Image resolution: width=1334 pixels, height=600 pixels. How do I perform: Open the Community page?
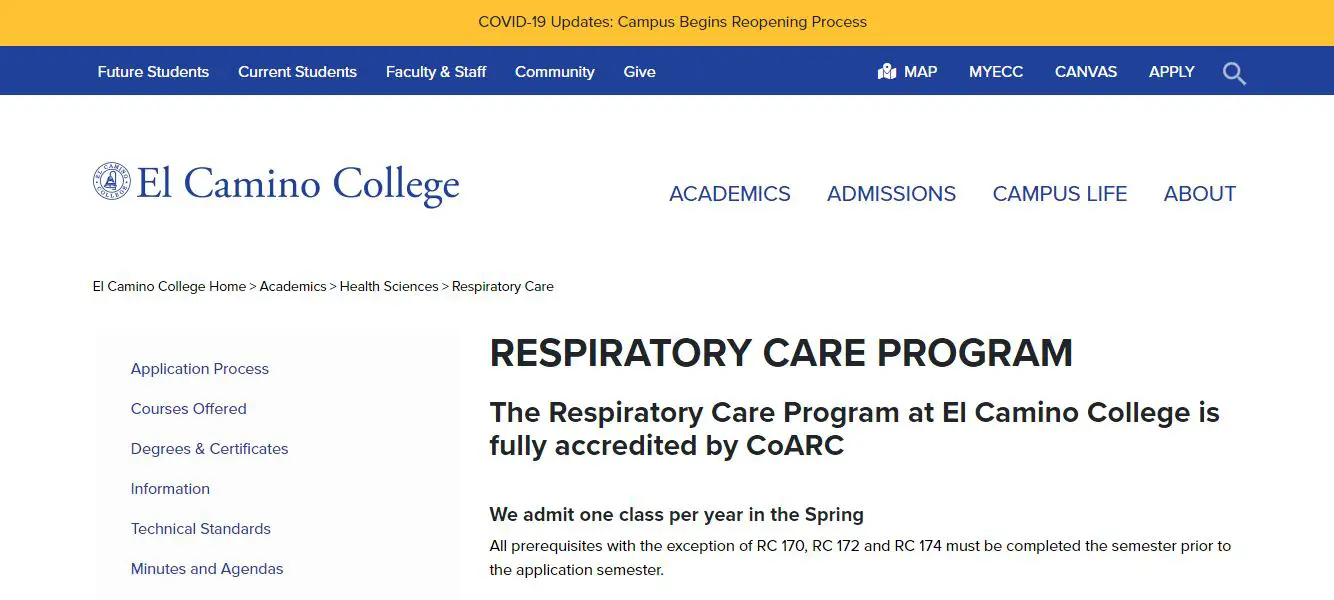(554, 71)
